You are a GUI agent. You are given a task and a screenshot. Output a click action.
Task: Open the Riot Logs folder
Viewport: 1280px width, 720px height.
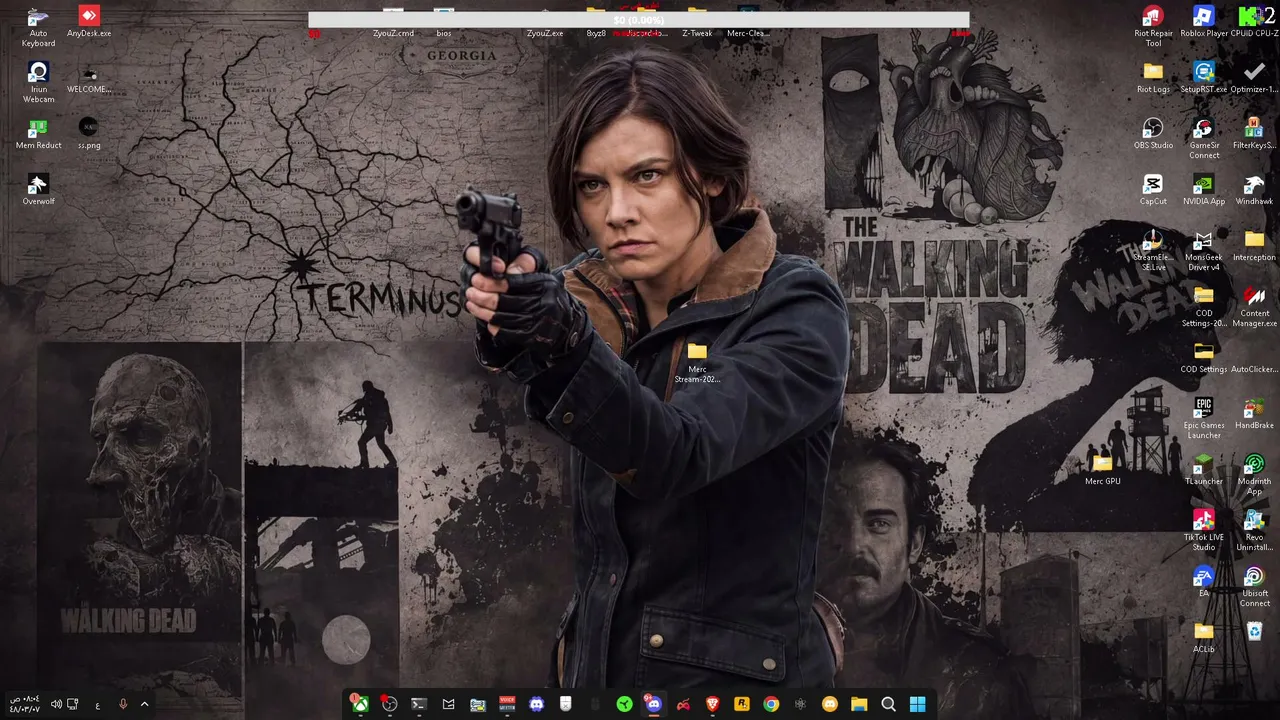(1153, 78)
